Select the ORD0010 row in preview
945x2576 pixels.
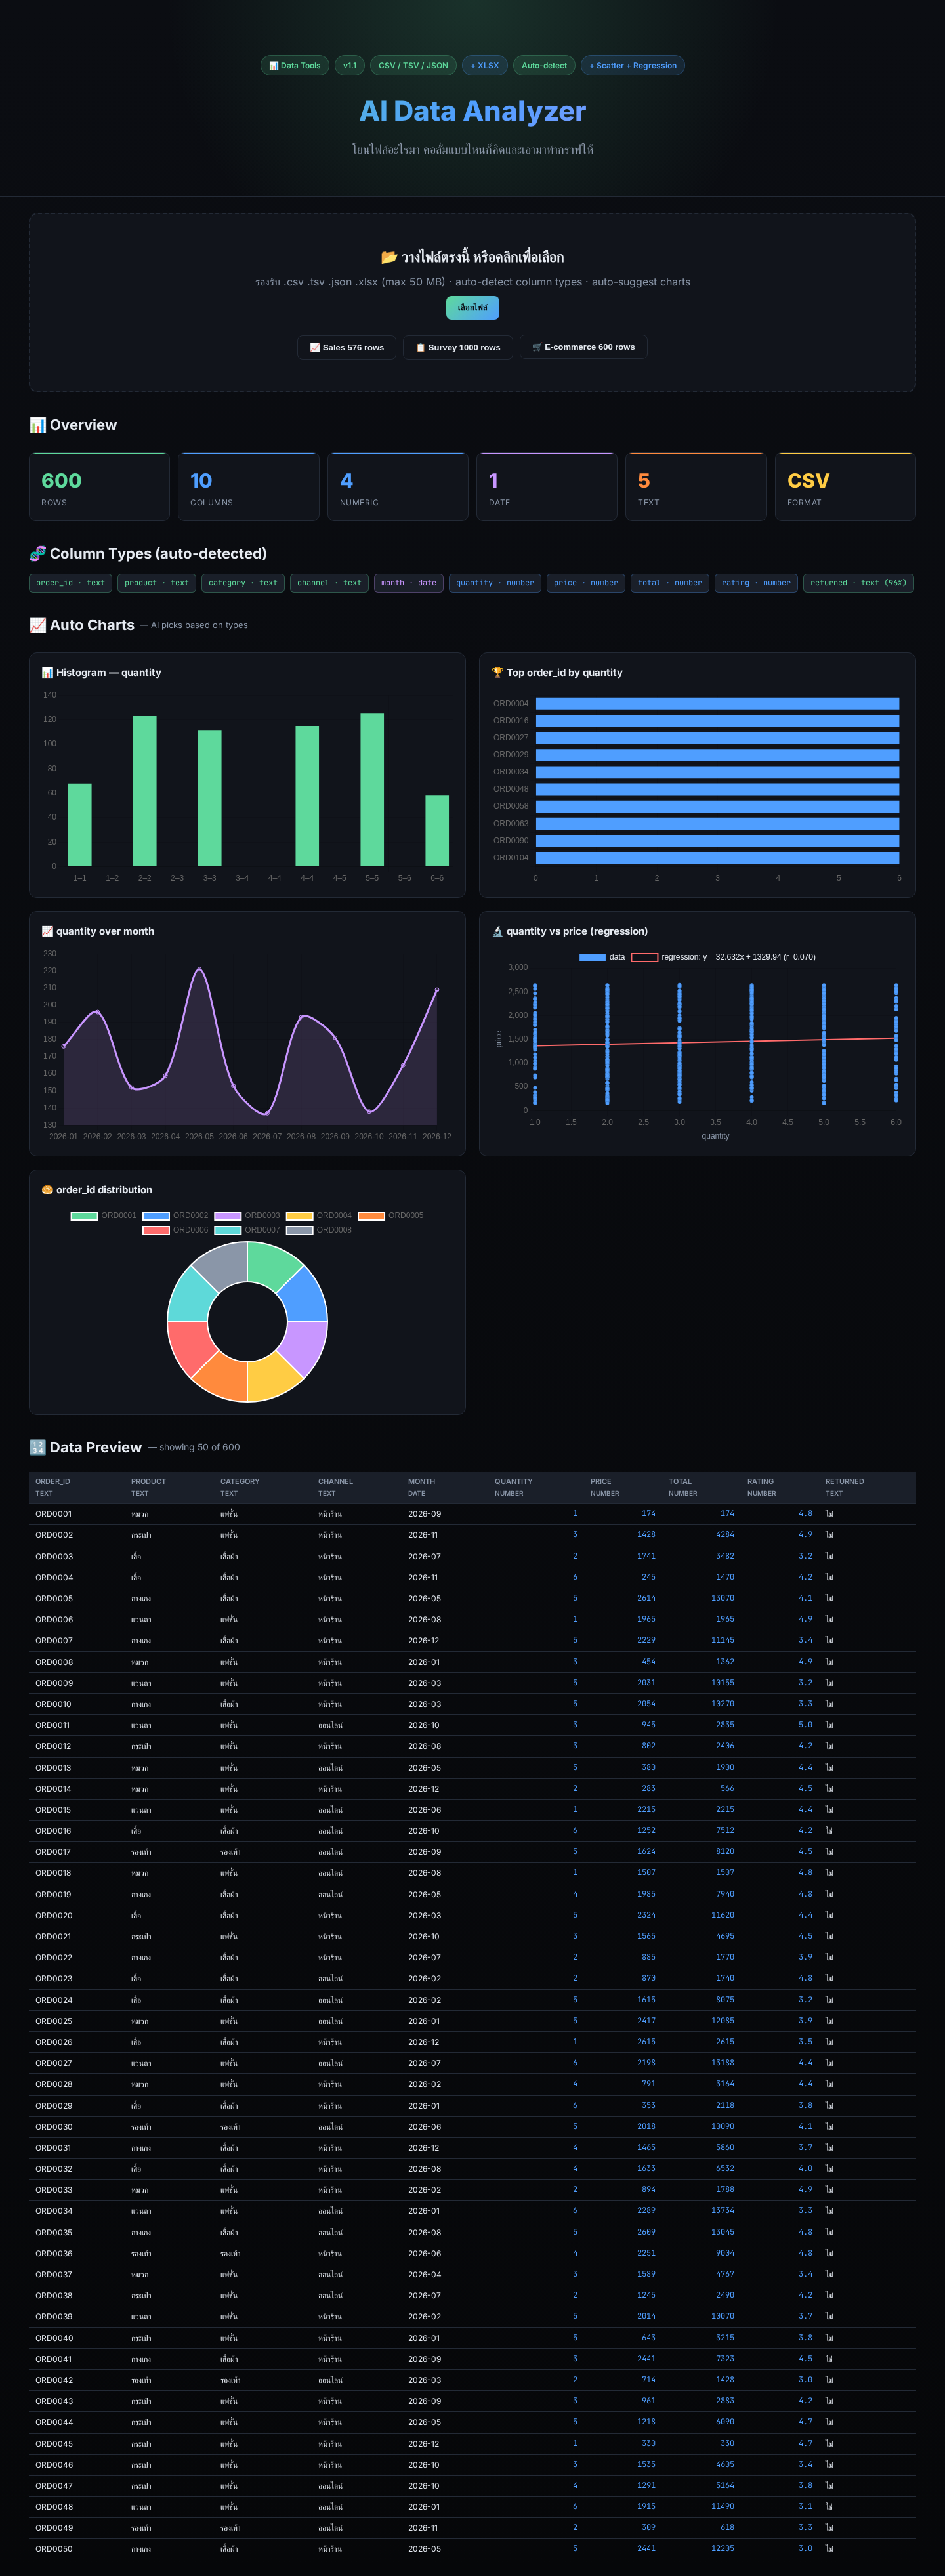point(472,1704)
